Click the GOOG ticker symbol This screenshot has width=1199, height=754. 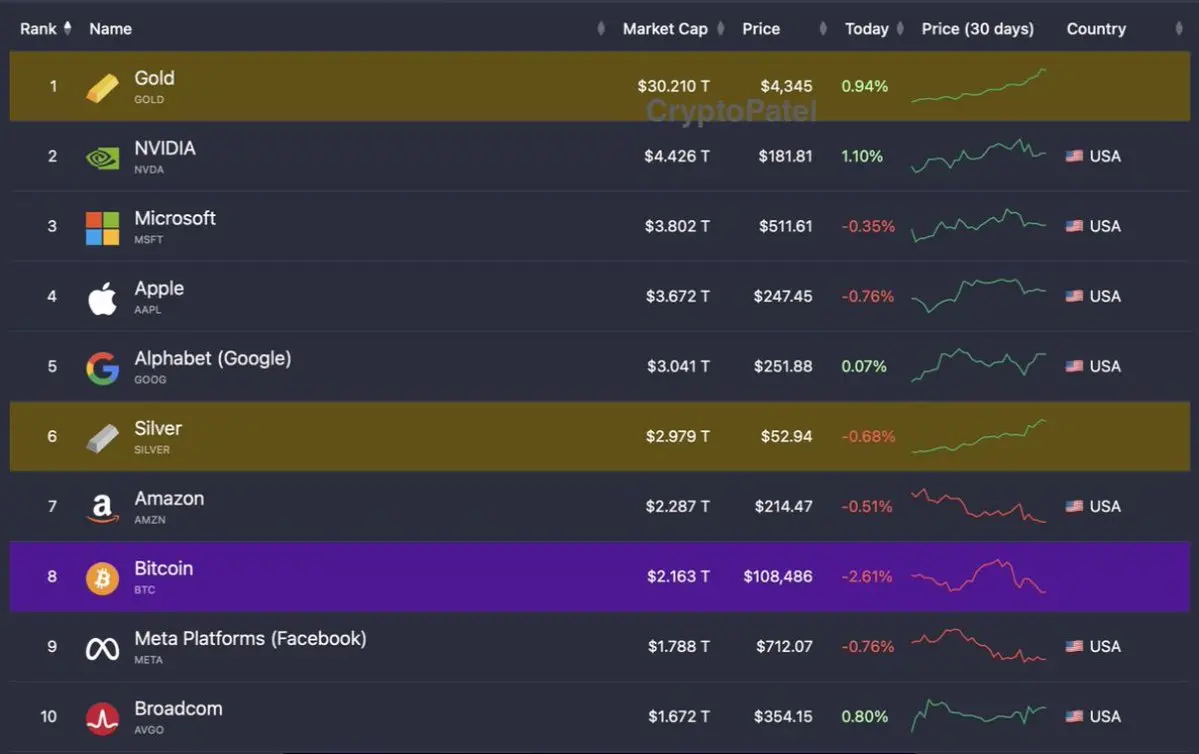click(x=150, y=380)
